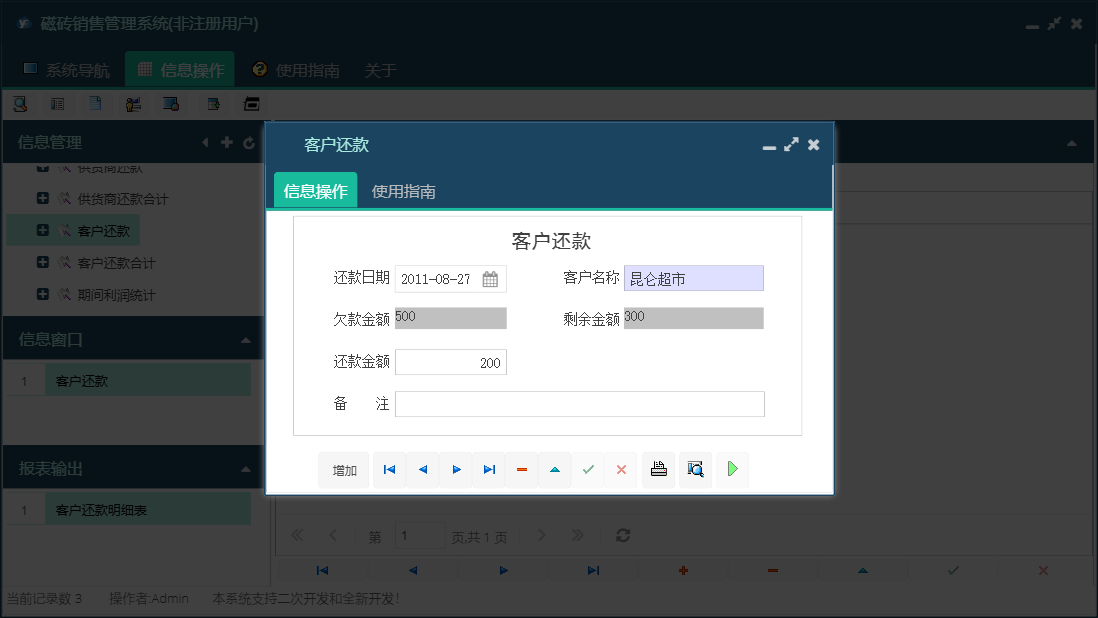The width and height of the screenshot is (1098, 618).
Task: Click inside the 备注 input field
Action: pyautogui.click(x=580, y=403)
